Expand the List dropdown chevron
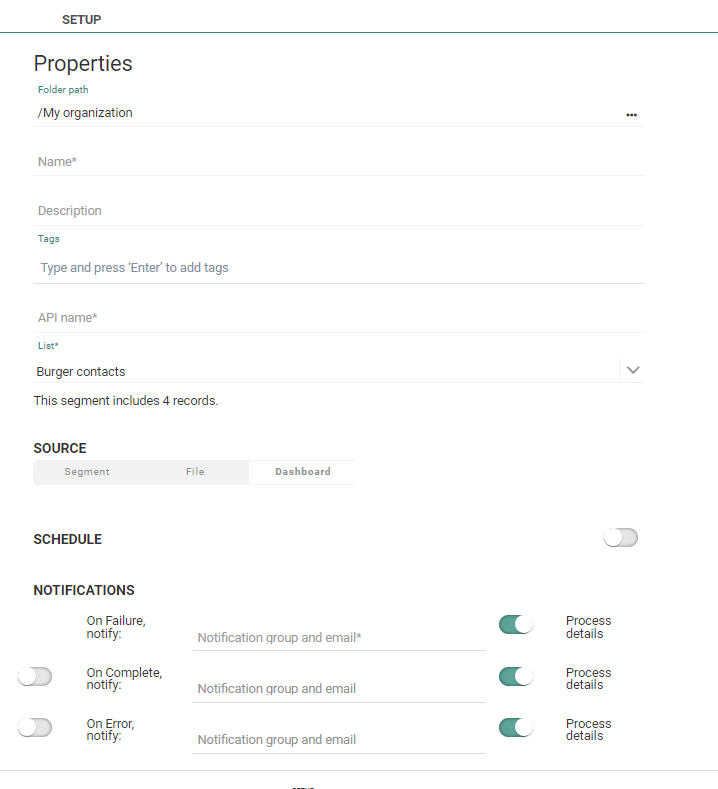This screenshot has height=789, width=718. [632, 370]
